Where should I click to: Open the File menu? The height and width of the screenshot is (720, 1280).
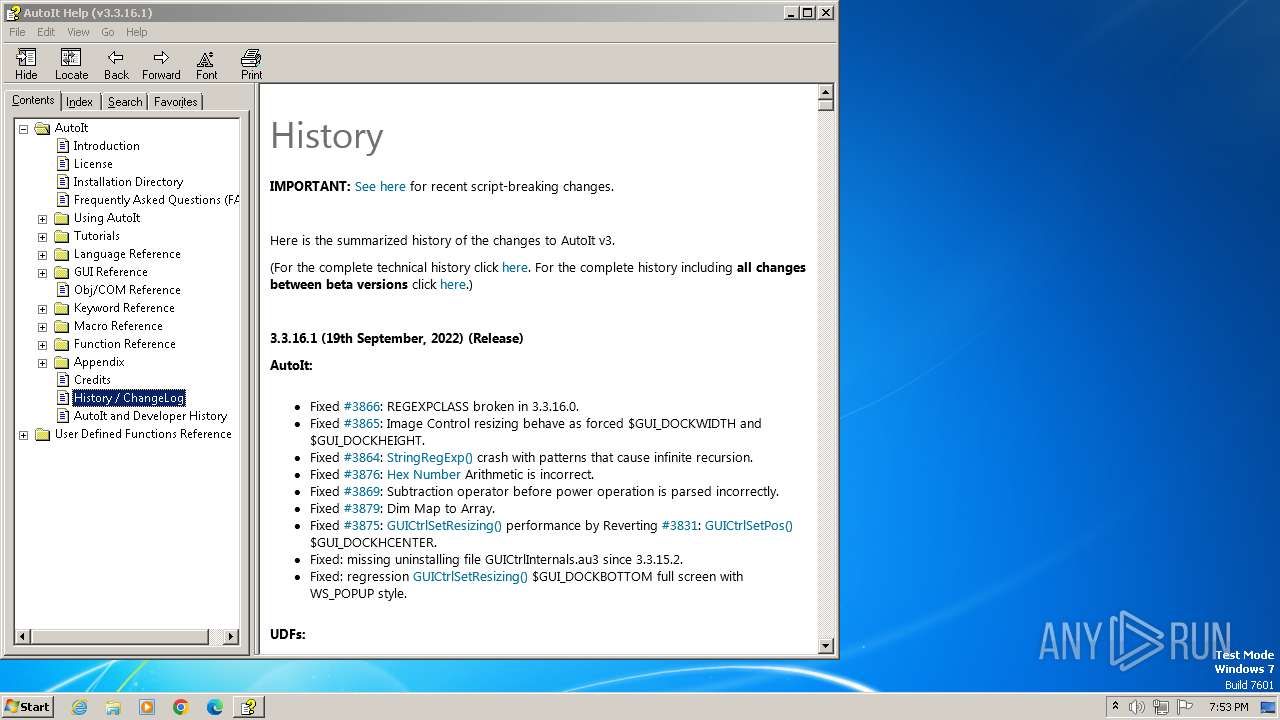pos(17,32)
